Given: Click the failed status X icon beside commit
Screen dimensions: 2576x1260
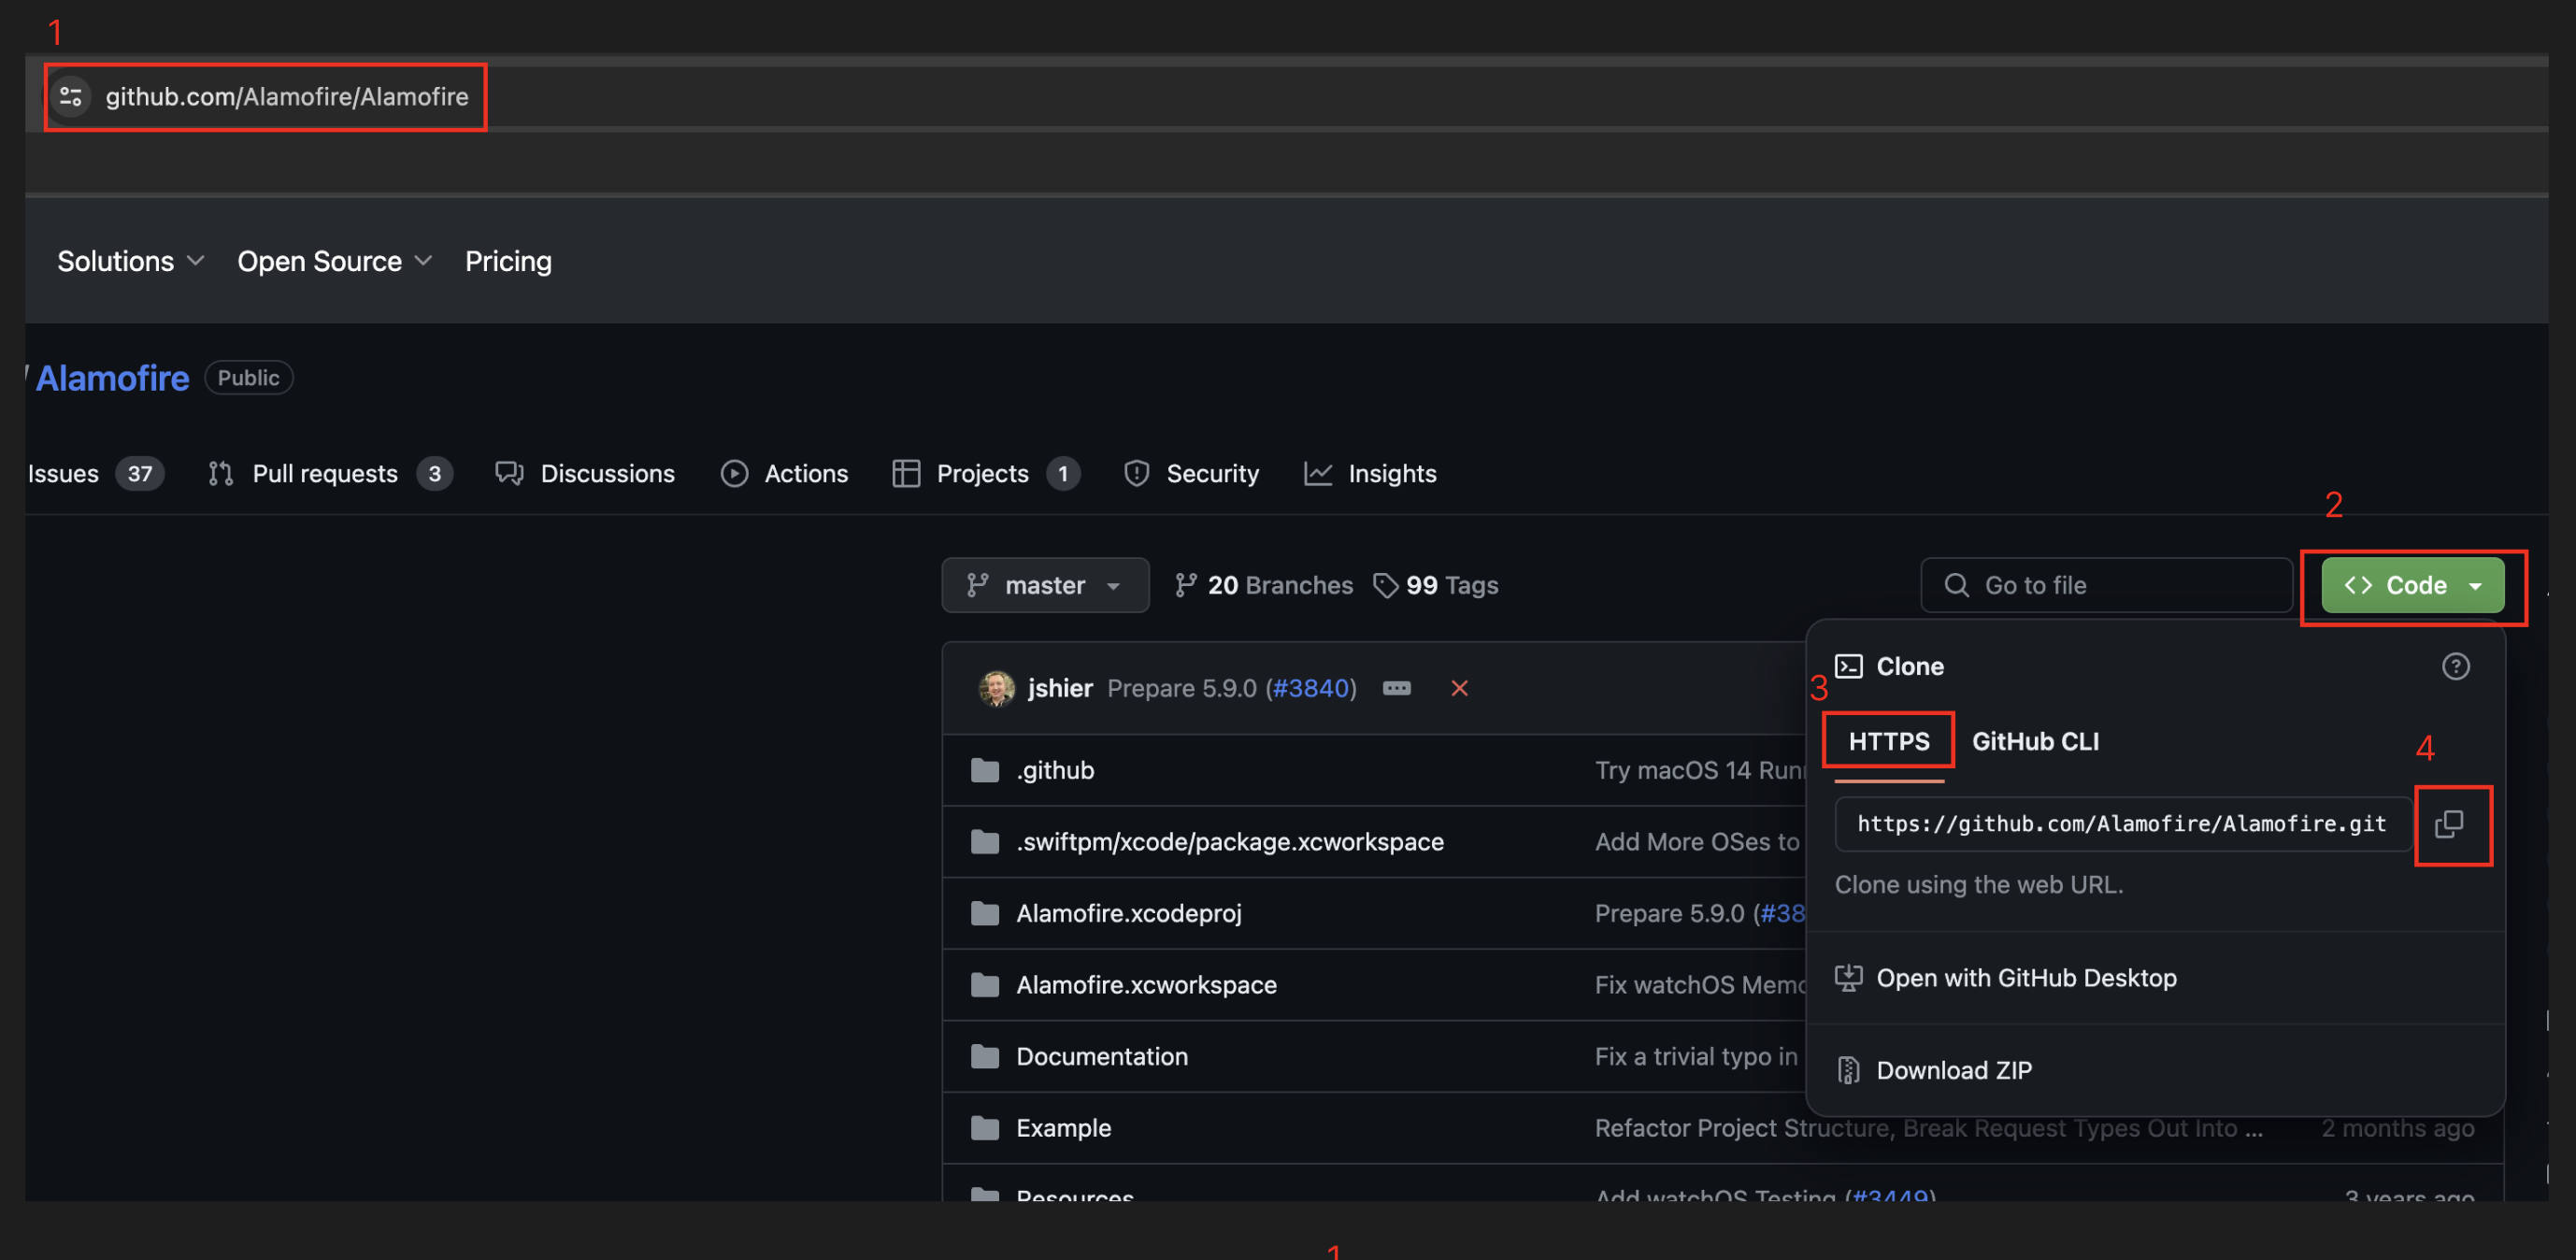Looking at the screenshot, I should 1459,688.
